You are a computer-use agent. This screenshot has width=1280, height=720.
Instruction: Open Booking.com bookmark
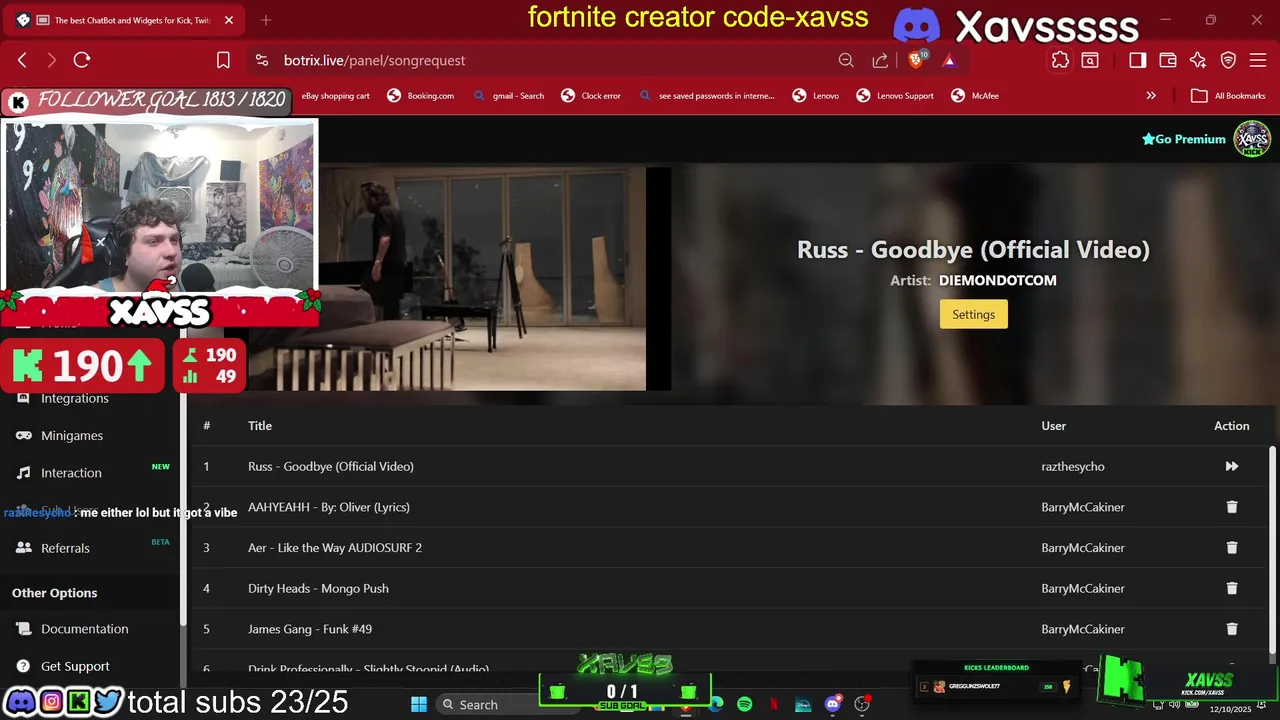point(420,96)
